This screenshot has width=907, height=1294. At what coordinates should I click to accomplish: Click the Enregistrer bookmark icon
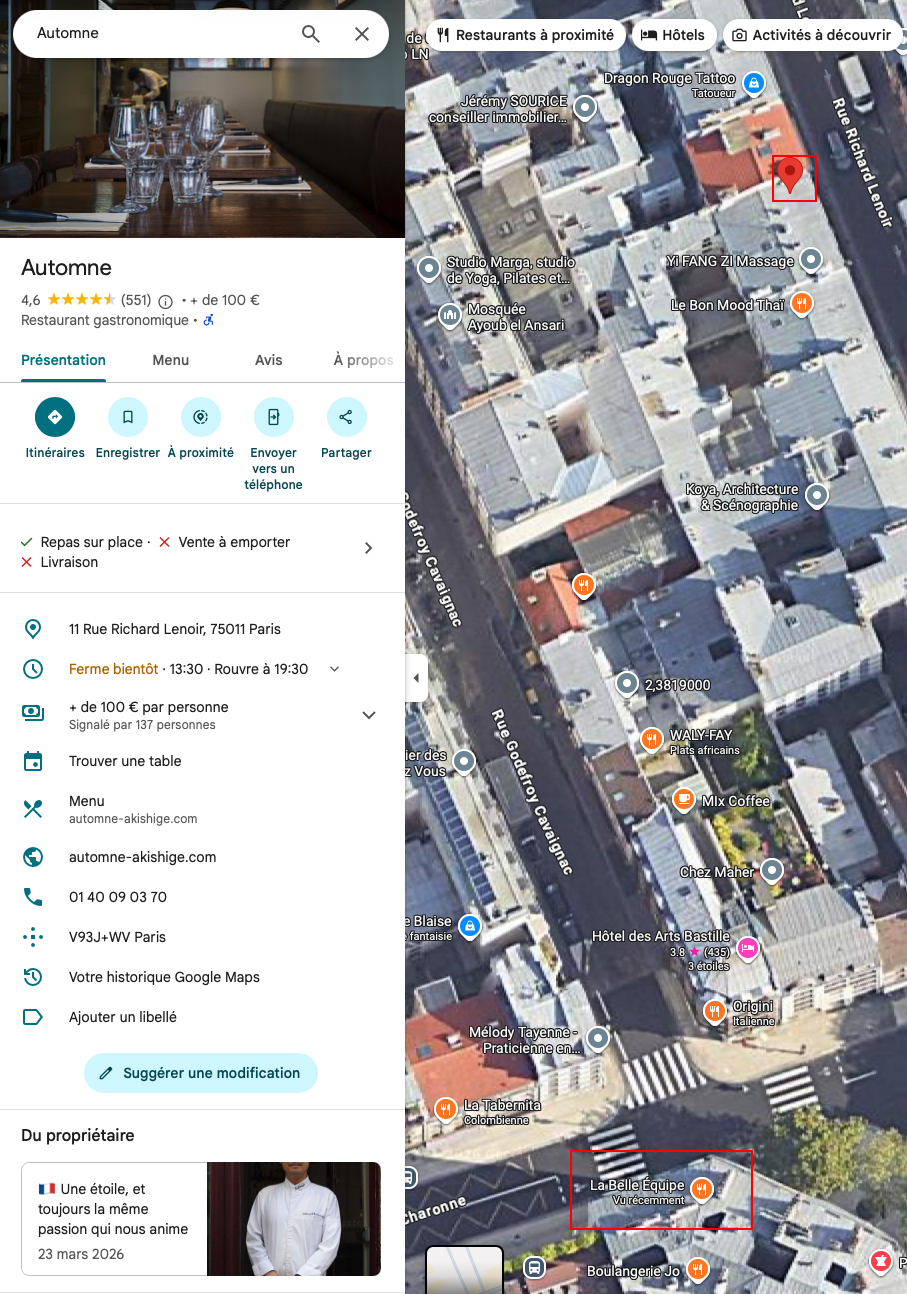[x=128, y=417]
